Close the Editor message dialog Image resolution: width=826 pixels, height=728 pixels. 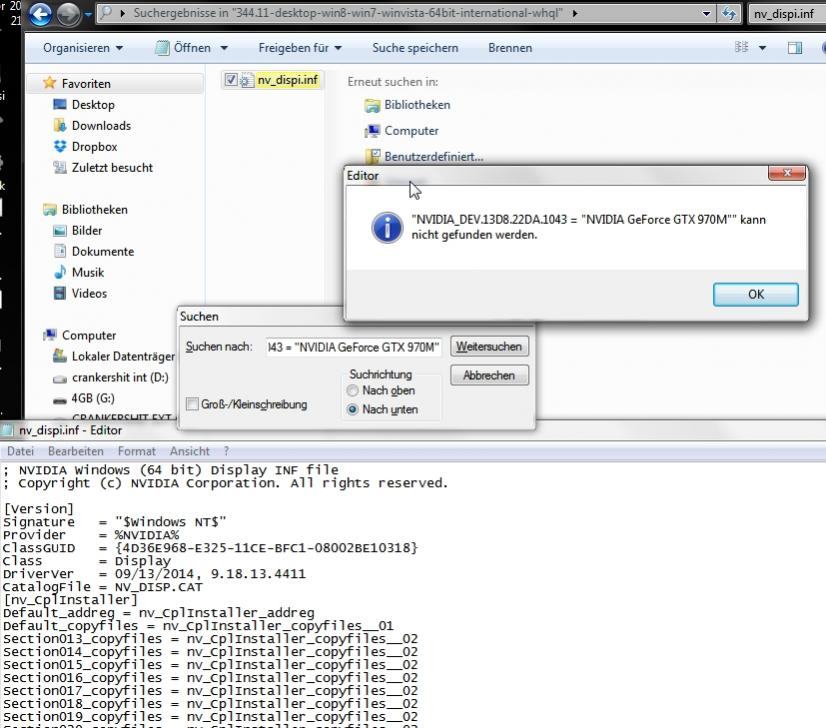point(787,173)
